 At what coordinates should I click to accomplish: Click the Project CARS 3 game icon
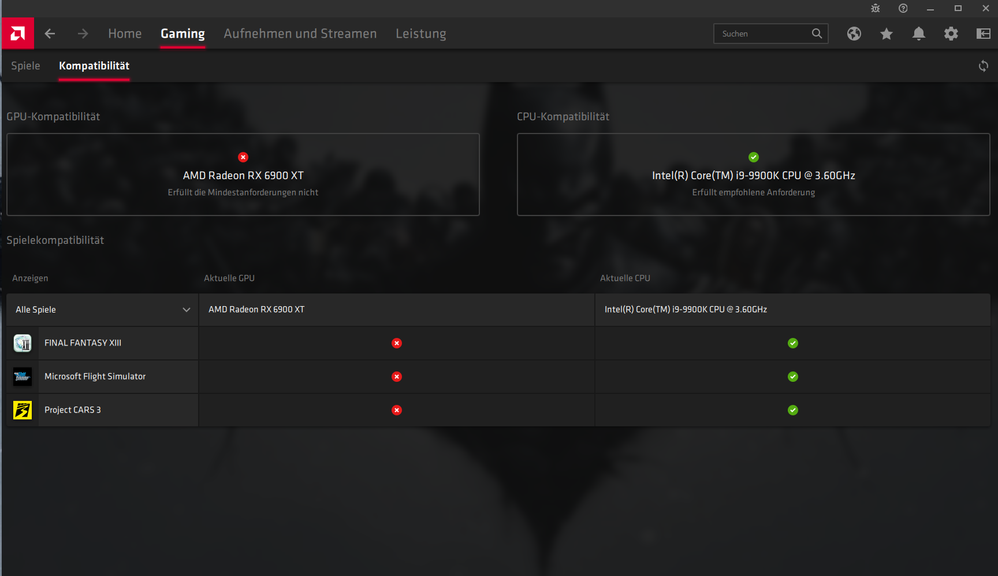[x=22, y=410]
